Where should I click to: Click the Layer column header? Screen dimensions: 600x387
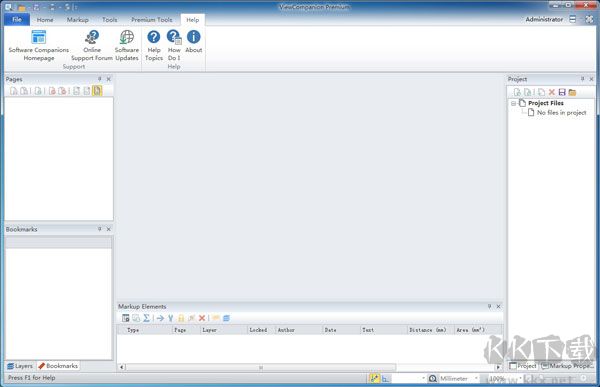click(223, 330)
